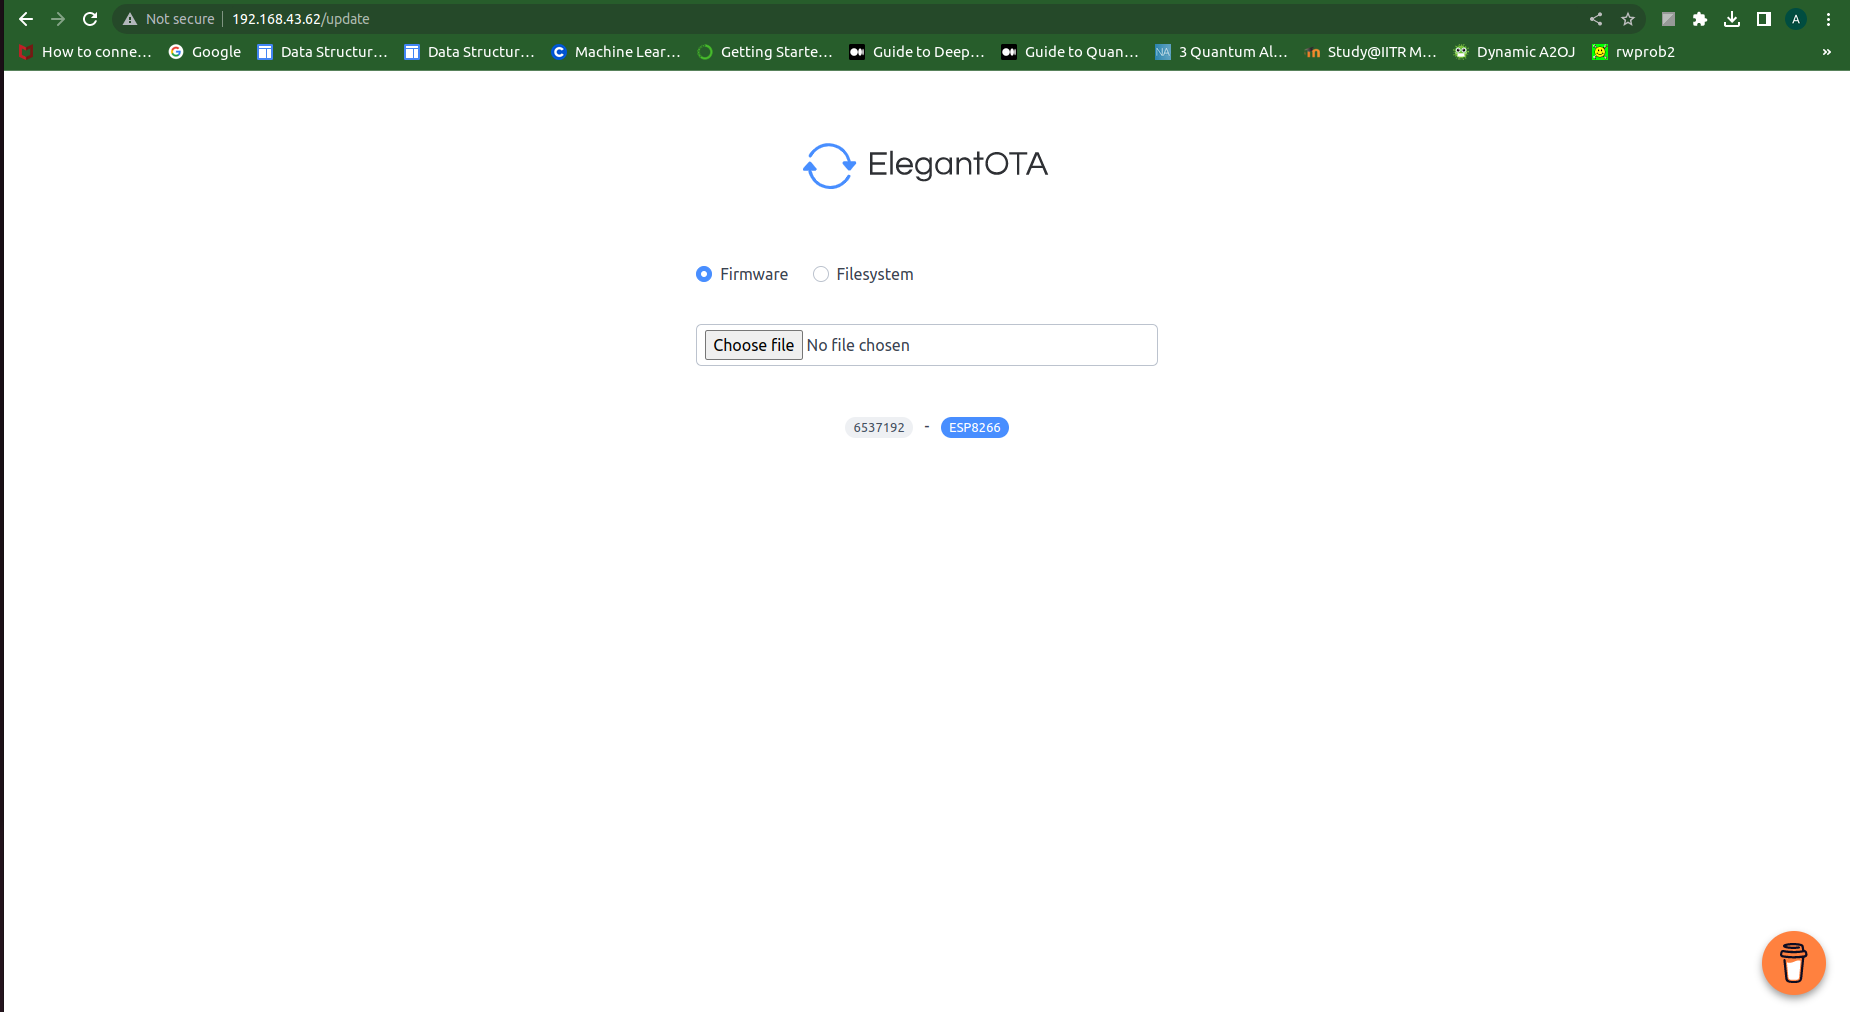Click the ElegantOTA title text
1850x1012 pixels.
click(x=958, y=164)
